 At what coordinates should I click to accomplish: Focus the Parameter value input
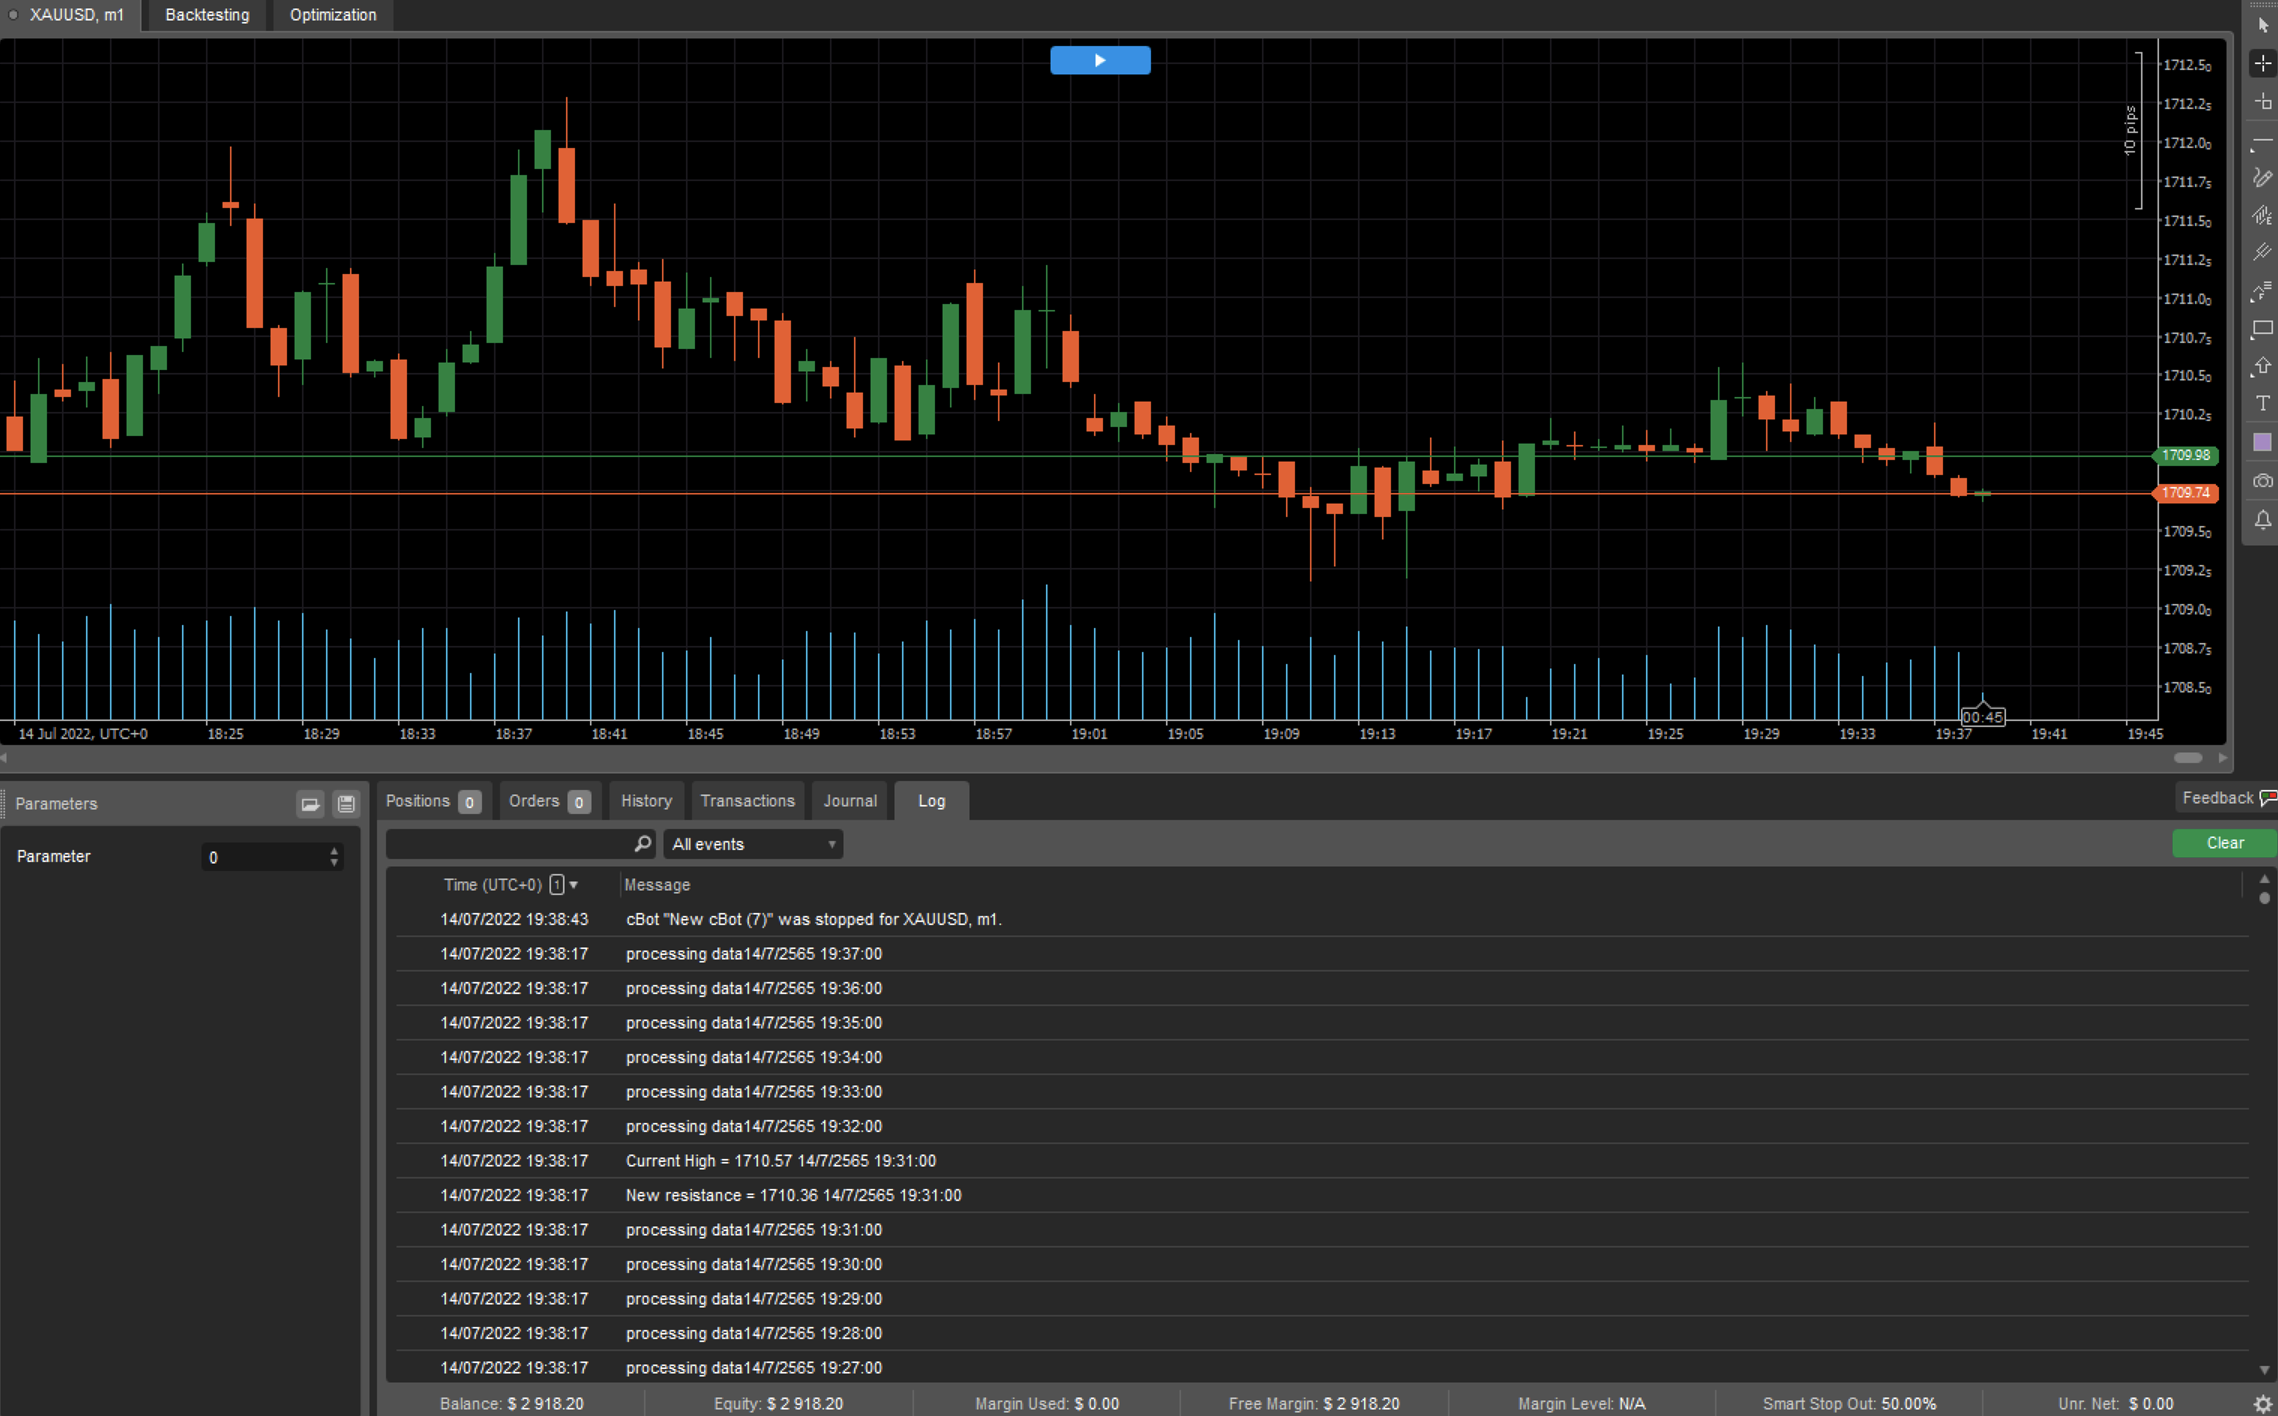pyautogui.click(x=263, y=857)
